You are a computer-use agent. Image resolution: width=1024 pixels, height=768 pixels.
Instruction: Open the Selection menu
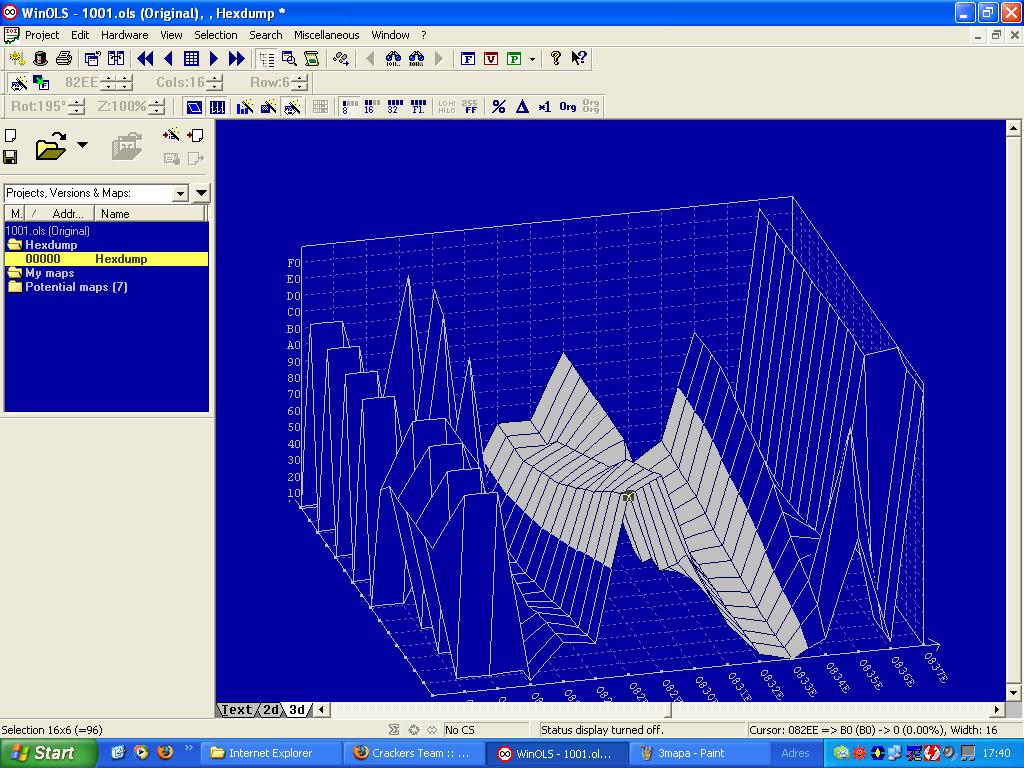pyautogui.click(x=216, y=35)
